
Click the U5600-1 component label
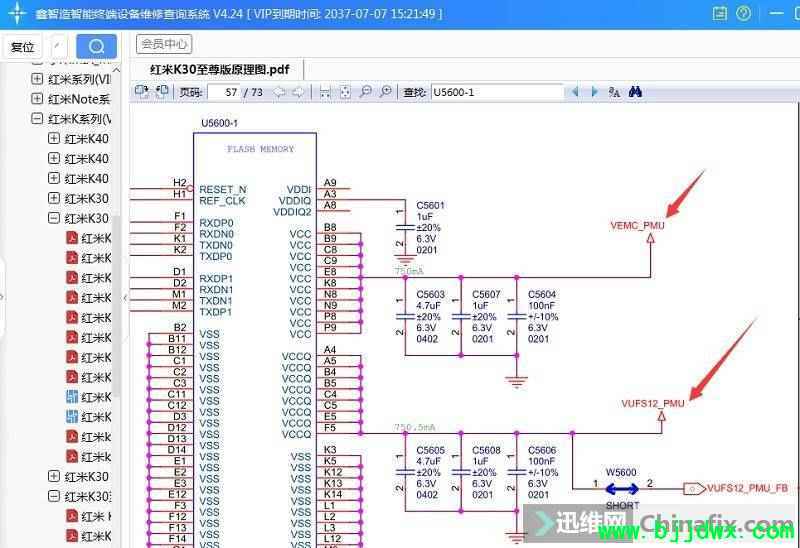click(219, 123)
